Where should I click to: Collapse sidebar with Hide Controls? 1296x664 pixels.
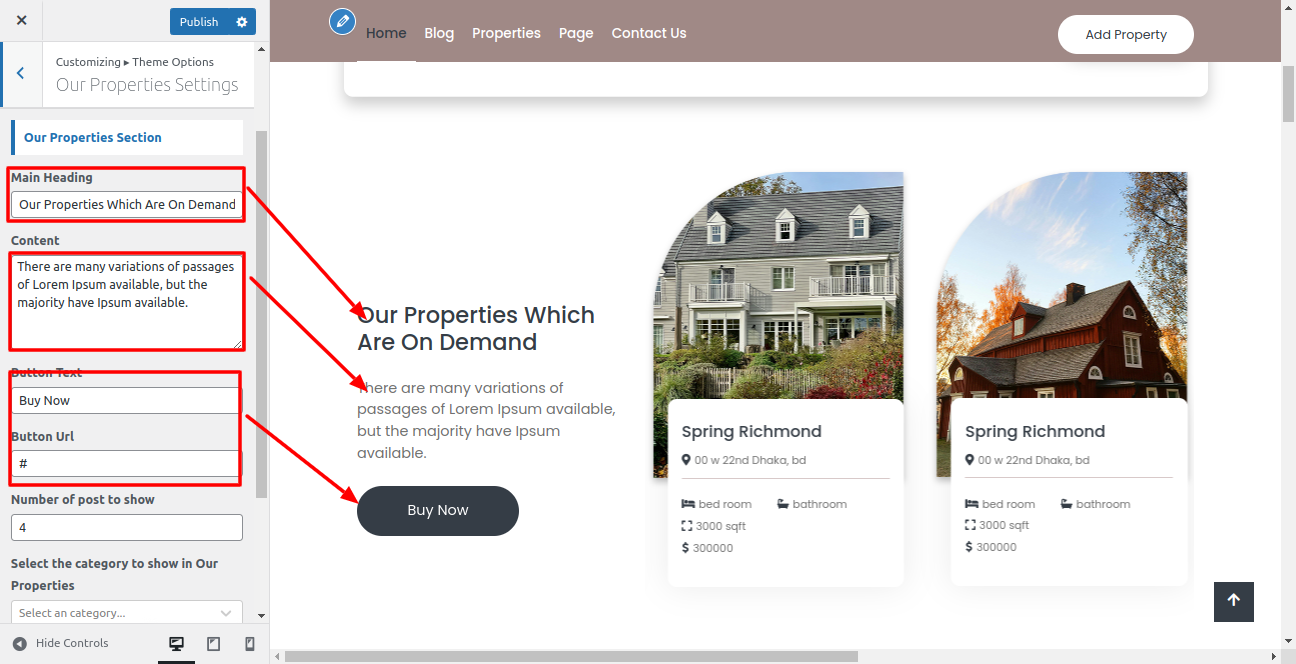pos(60,643)
